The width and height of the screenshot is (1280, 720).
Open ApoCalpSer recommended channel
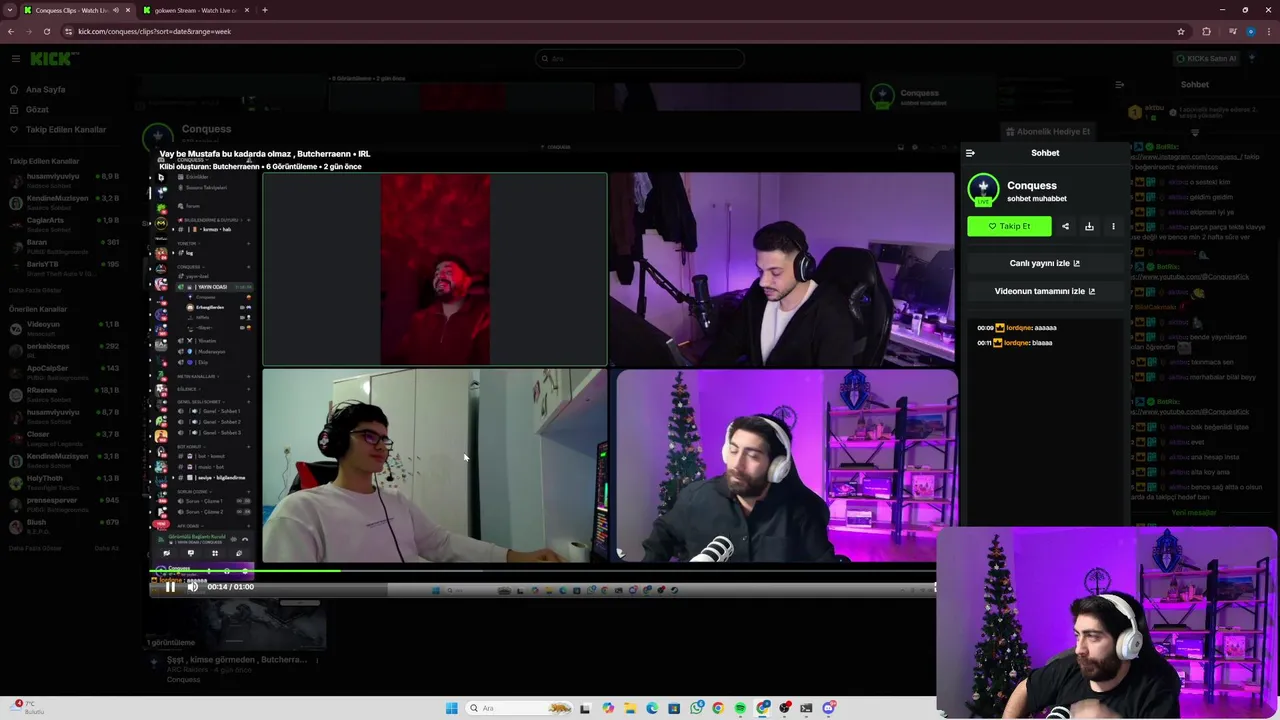(x=64, y=372)
